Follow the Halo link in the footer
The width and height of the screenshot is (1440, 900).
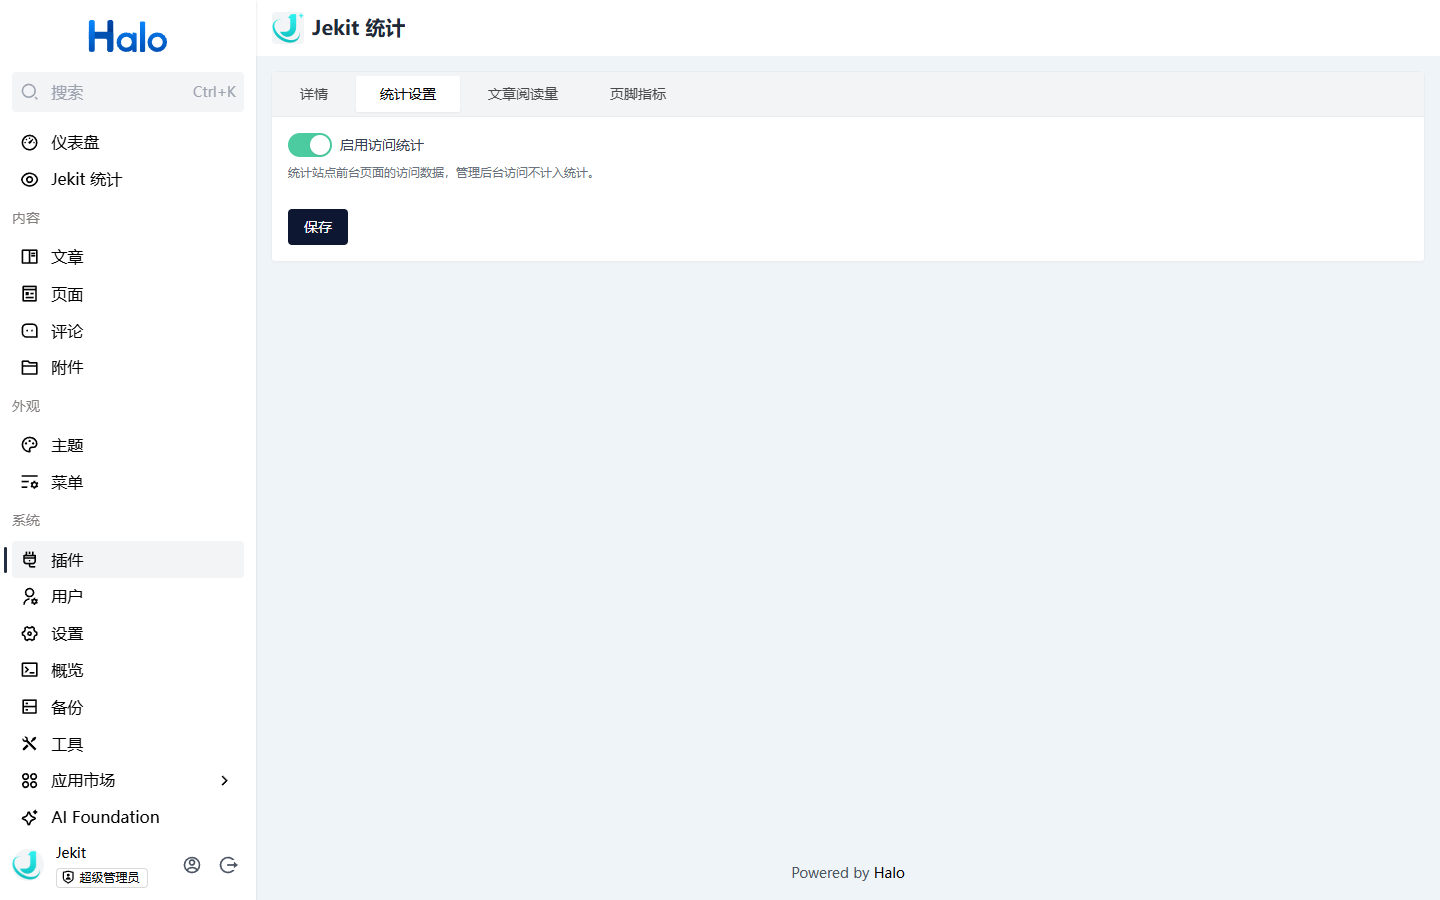(889, 873)
